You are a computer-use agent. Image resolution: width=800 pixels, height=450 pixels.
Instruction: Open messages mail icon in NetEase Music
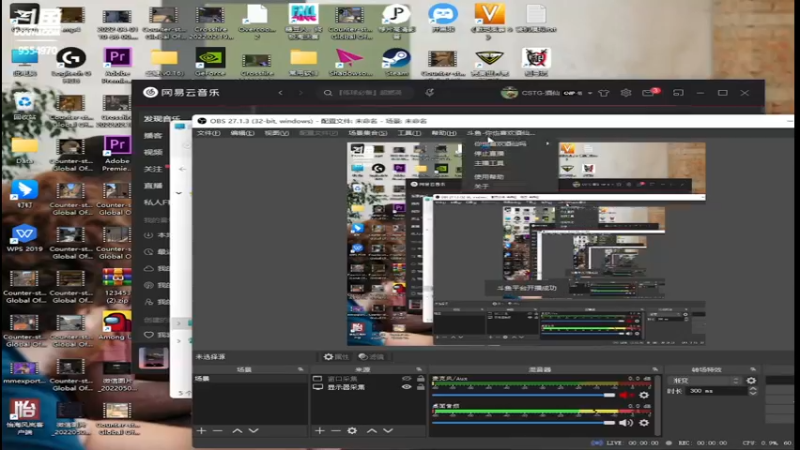[649, 93]
